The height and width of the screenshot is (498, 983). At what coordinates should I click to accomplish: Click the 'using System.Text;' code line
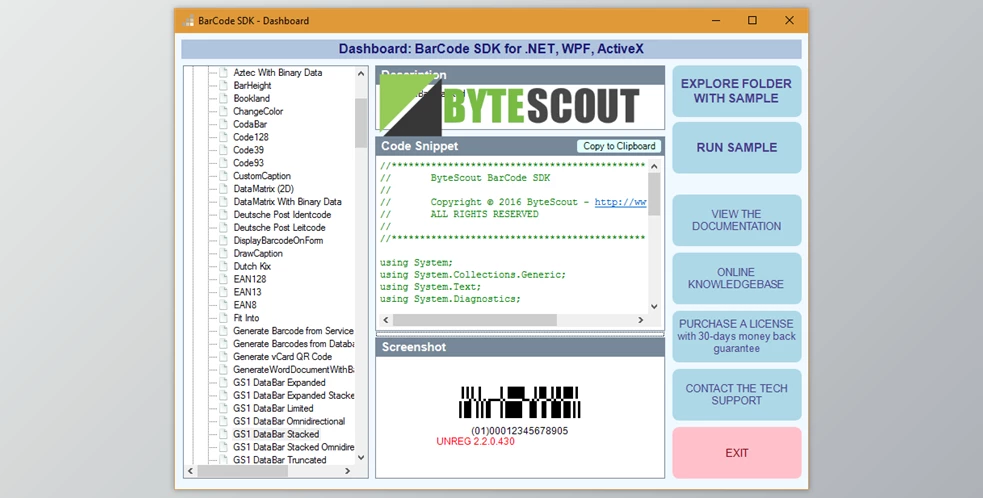click(430, 287)
